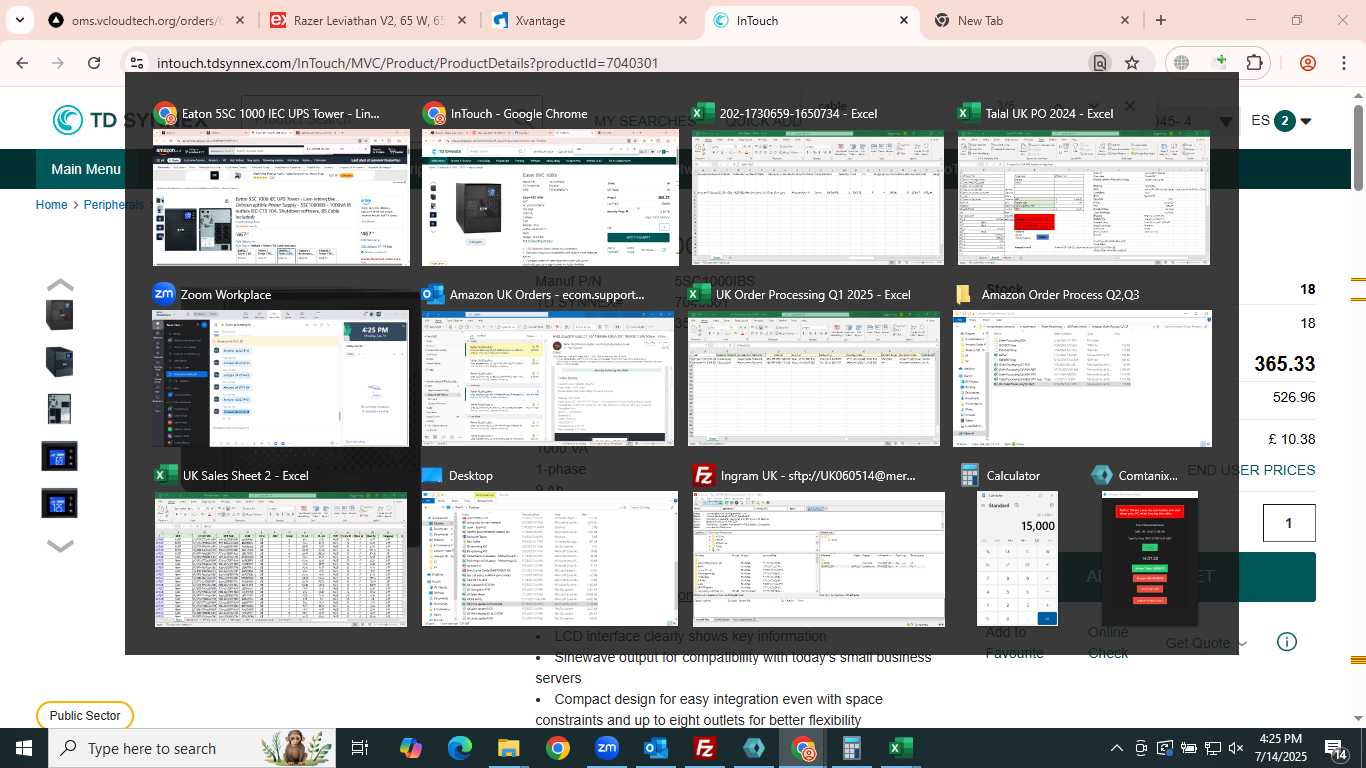Open the ES account dropdown arrow

(x=1306, y=122)
